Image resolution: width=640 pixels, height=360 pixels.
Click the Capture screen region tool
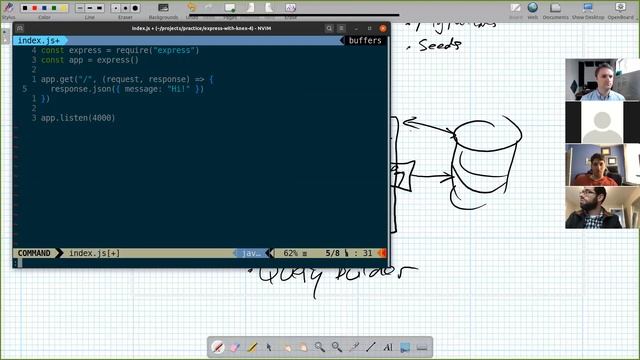click(x=405, y=347)
